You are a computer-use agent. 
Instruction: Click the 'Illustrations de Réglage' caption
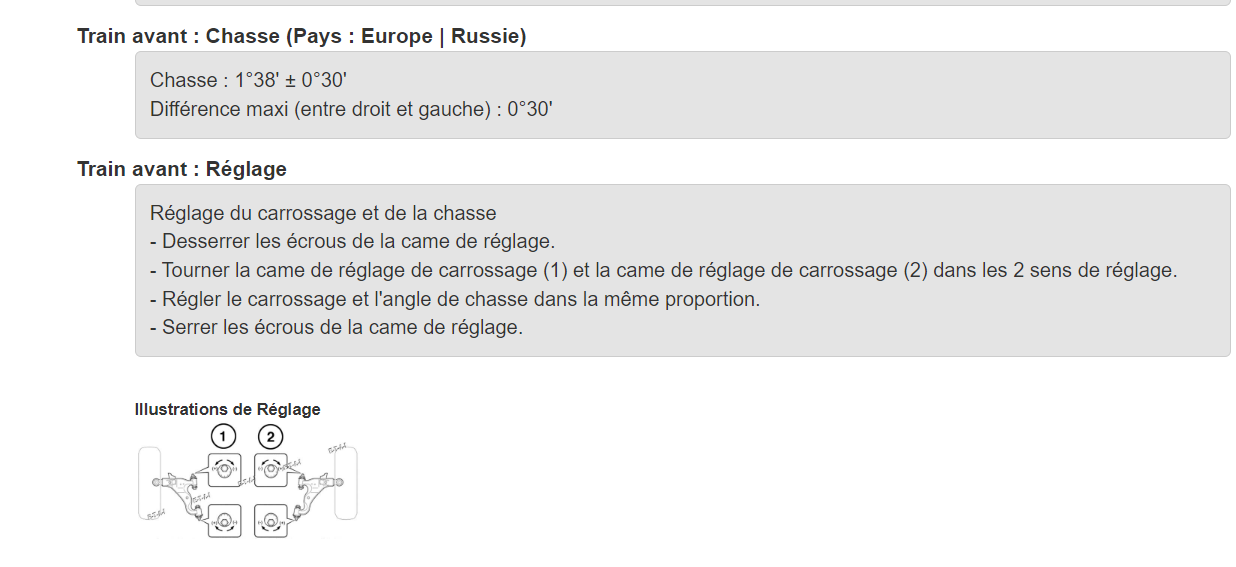(x=228, y=409)
